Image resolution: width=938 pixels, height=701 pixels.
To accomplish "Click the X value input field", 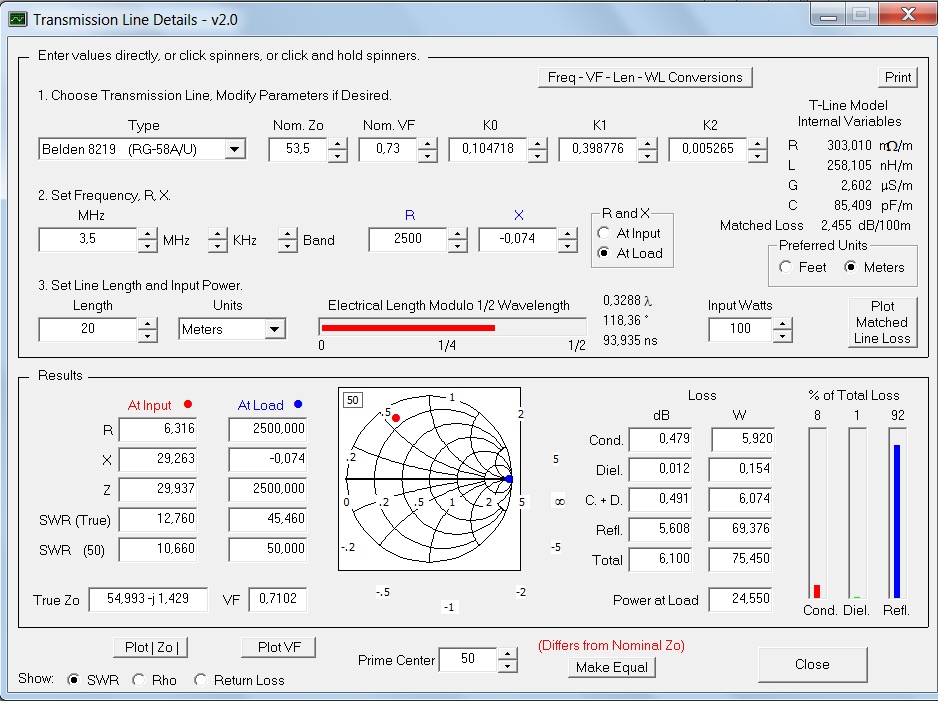I will (x=518, y=239).
